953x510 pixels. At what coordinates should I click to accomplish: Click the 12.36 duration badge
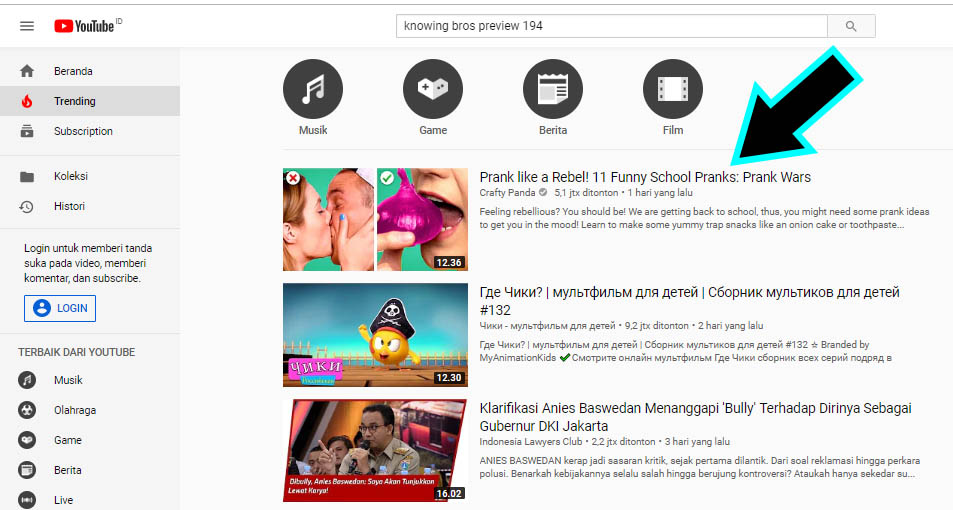tap(449, 263)
